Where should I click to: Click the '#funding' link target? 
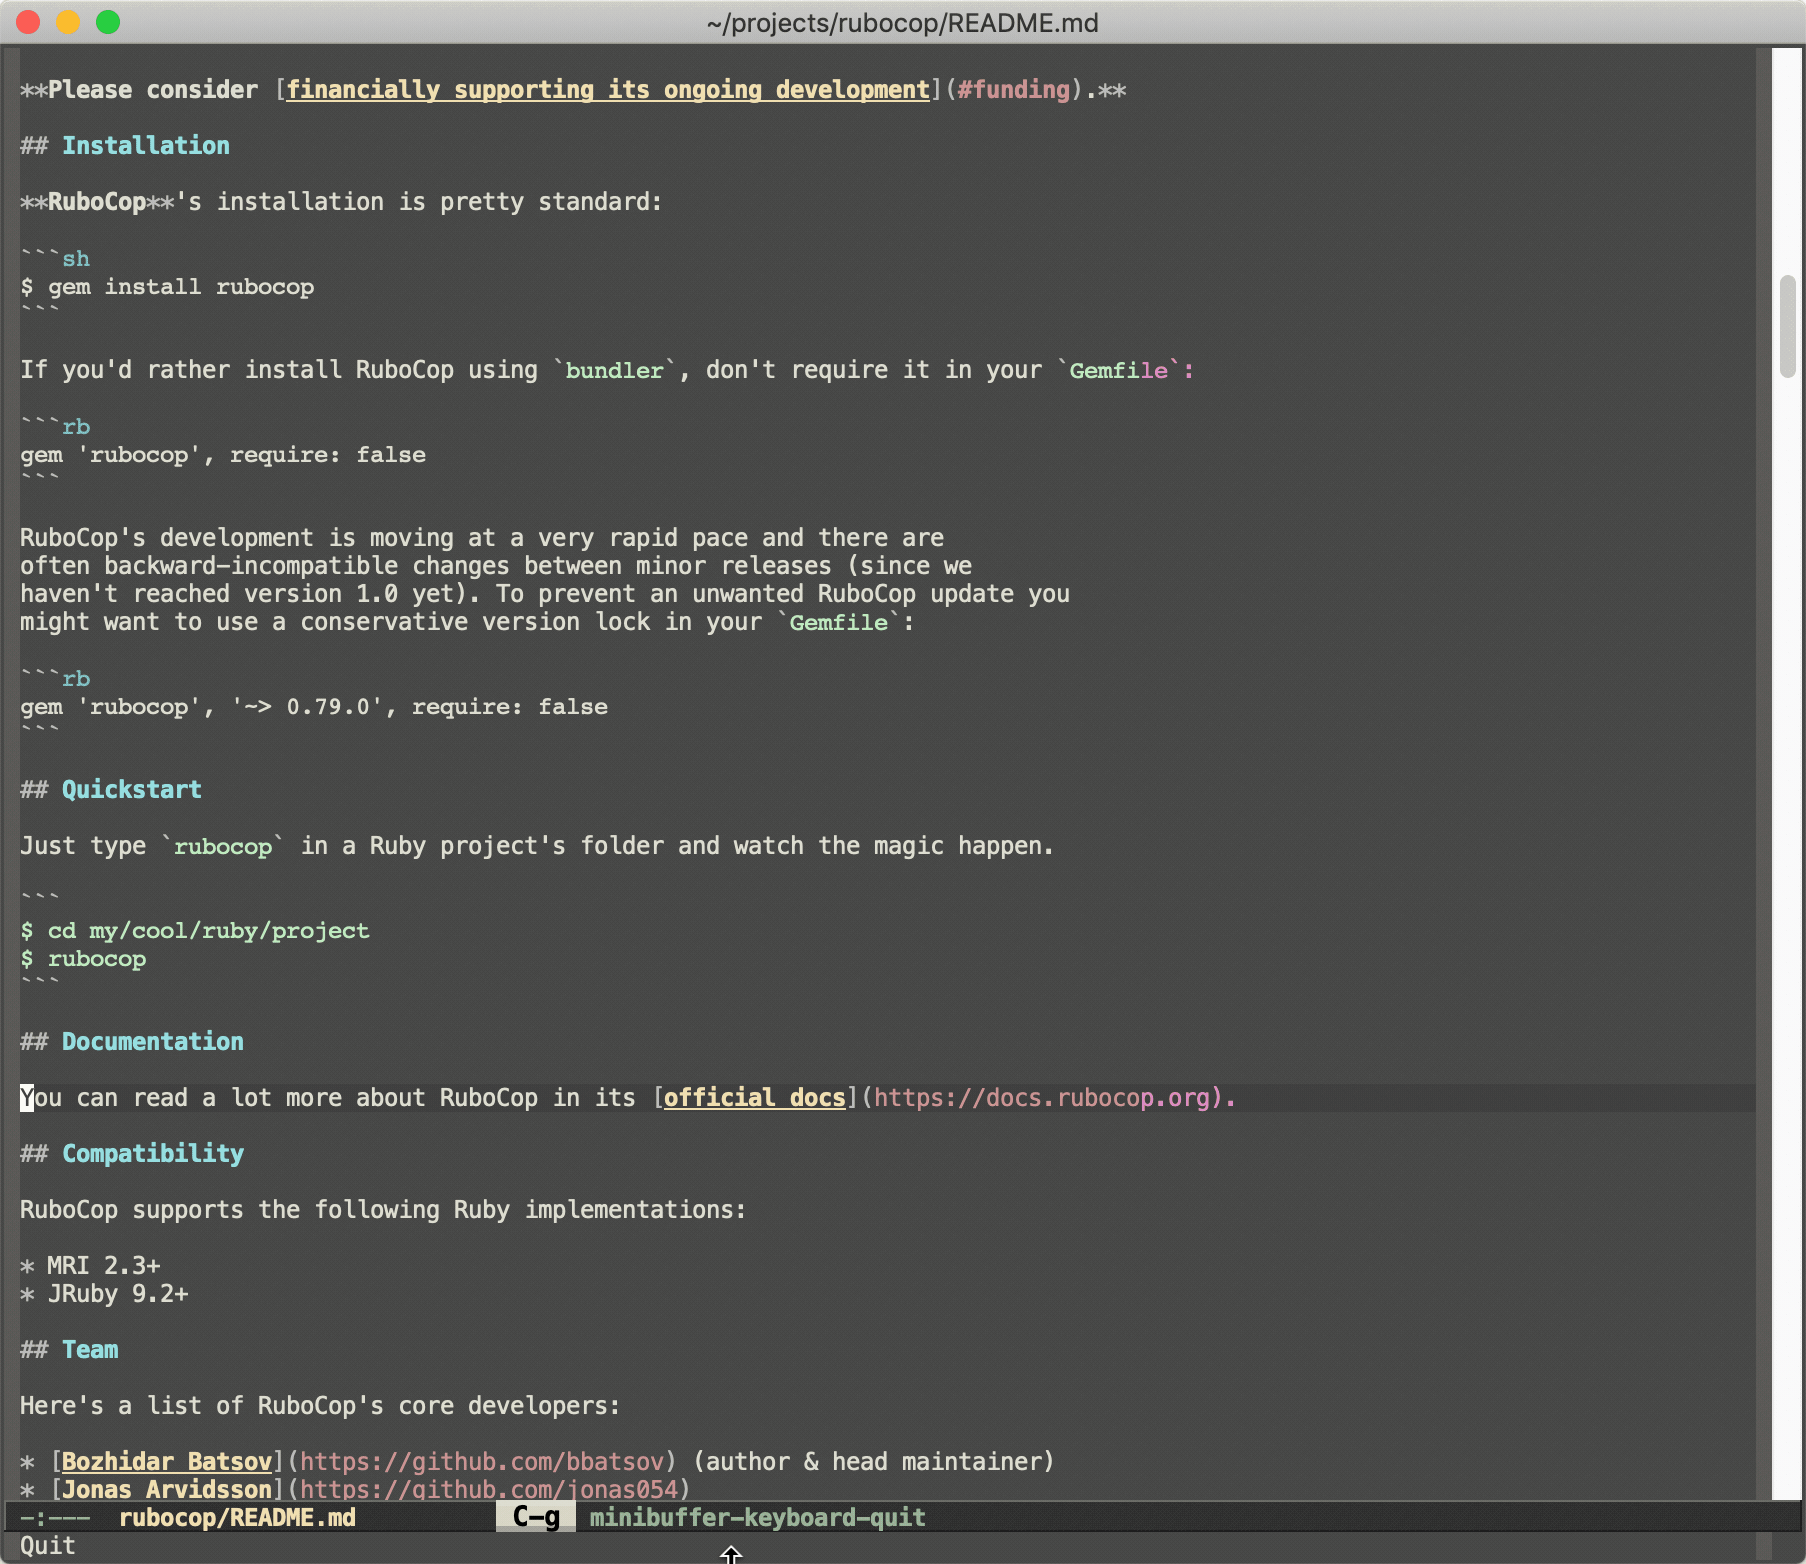pos(1014,90)
